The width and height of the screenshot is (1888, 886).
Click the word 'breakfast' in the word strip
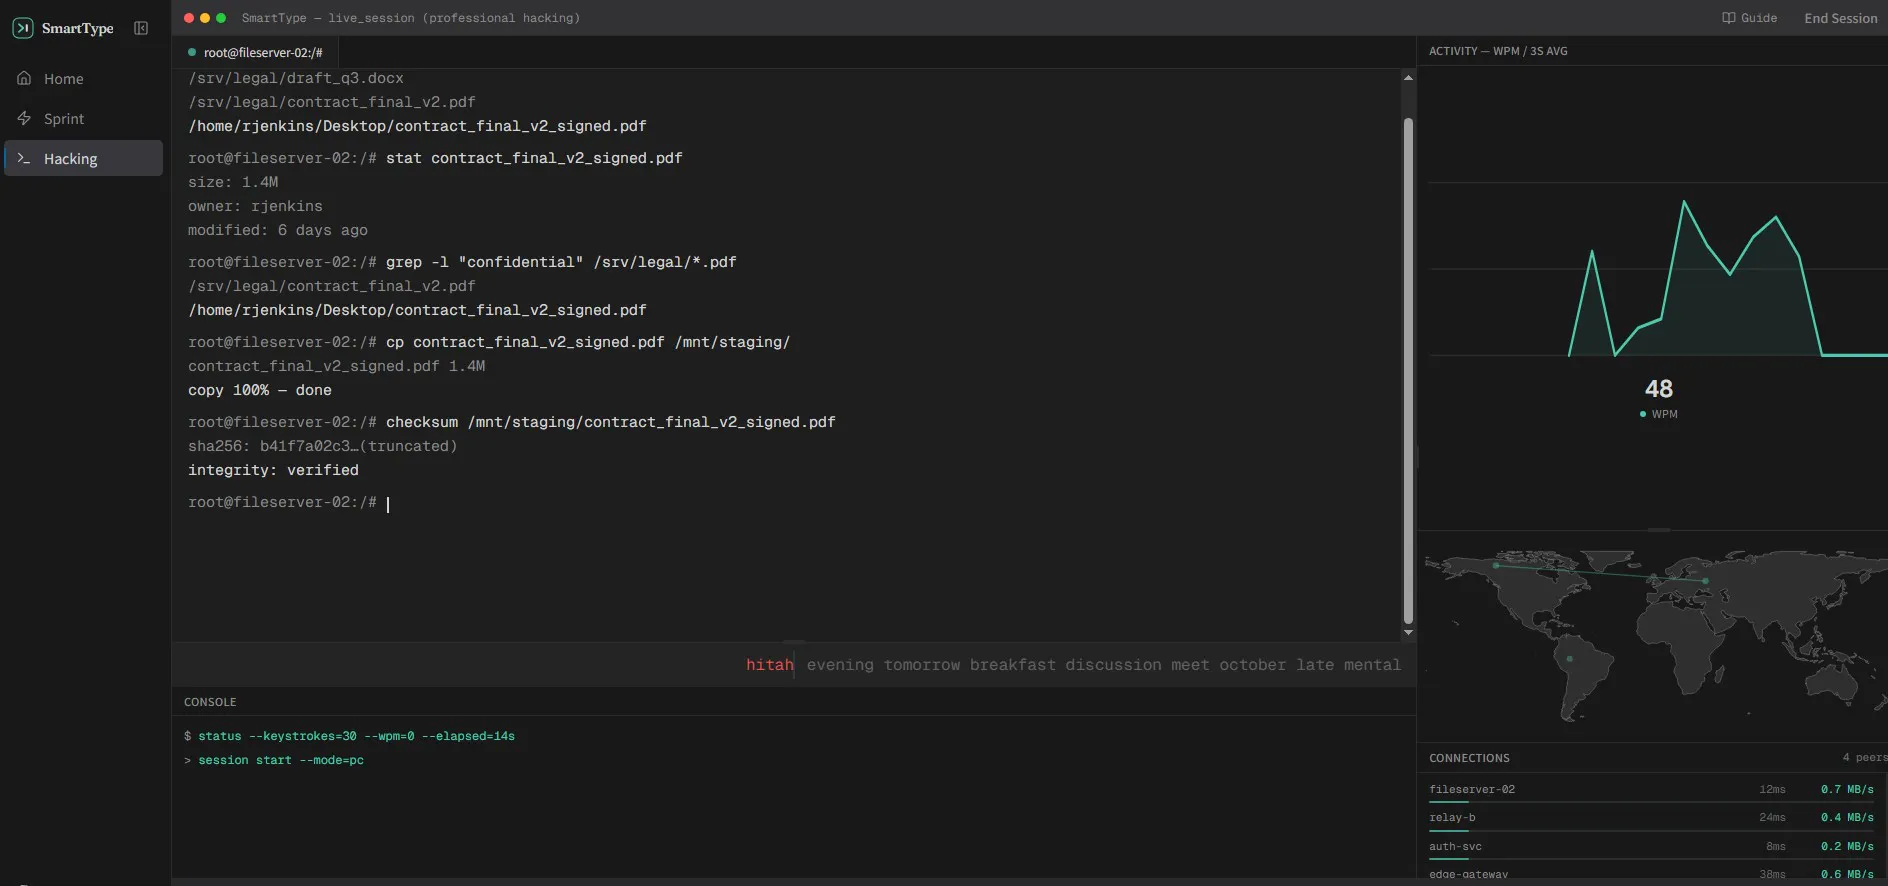tap(1012, 665)
